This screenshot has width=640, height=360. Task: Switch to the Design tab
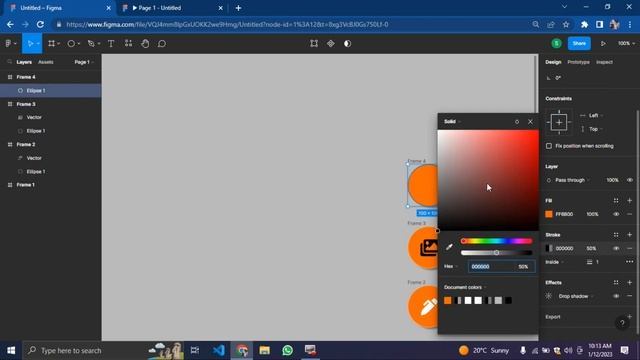pyautogui.click(x=553, y=62)
